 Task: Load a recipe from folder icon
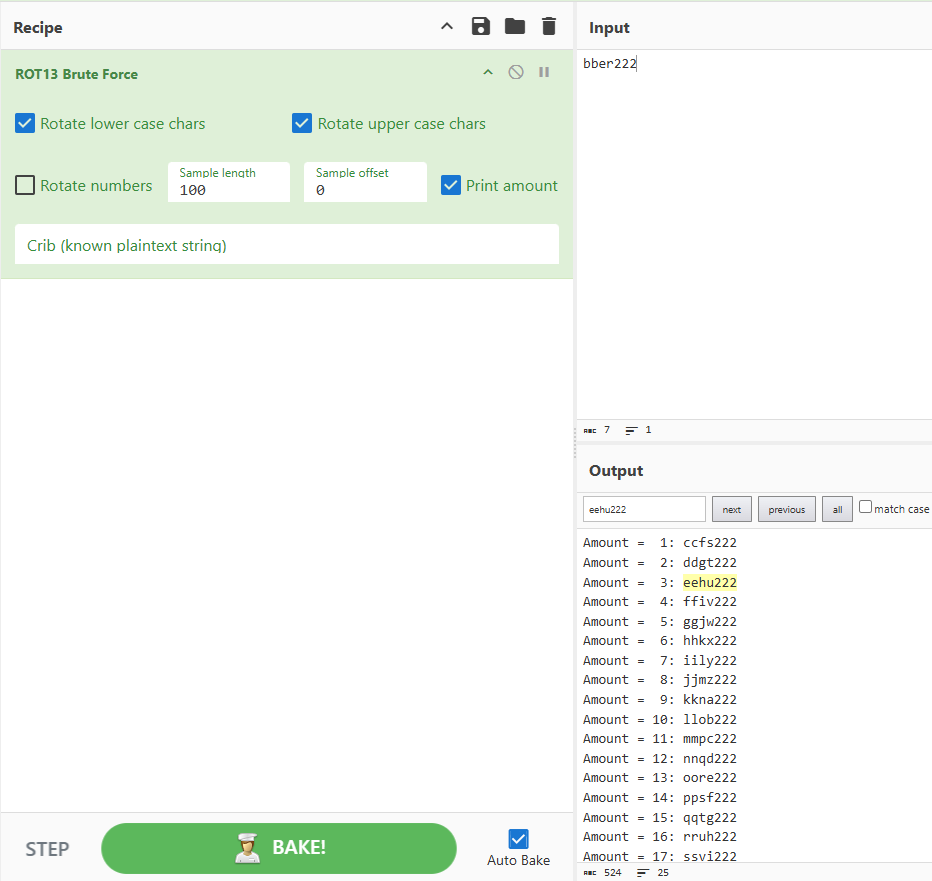515,26
